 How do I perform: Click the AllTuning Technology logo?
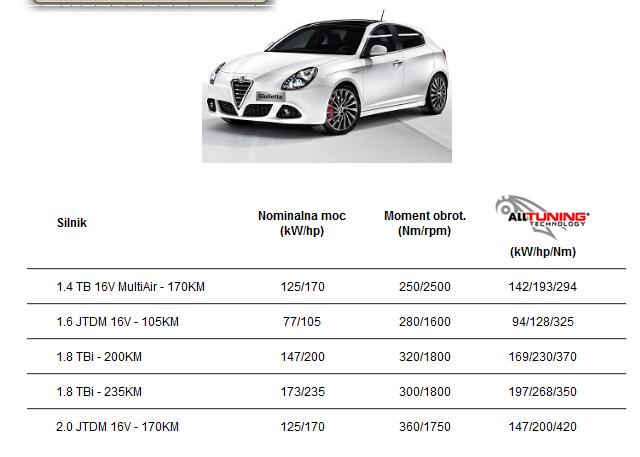pos(542,217)
